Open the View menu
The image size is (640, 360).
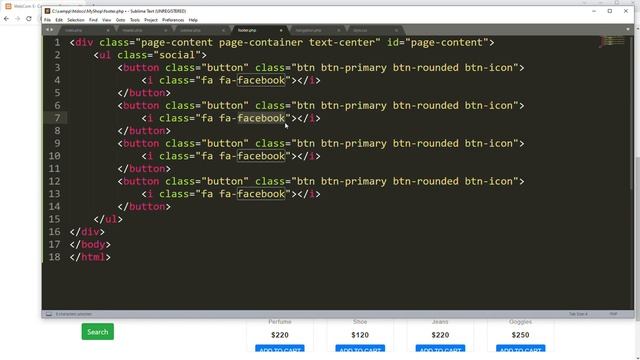(x=107, y=20)
